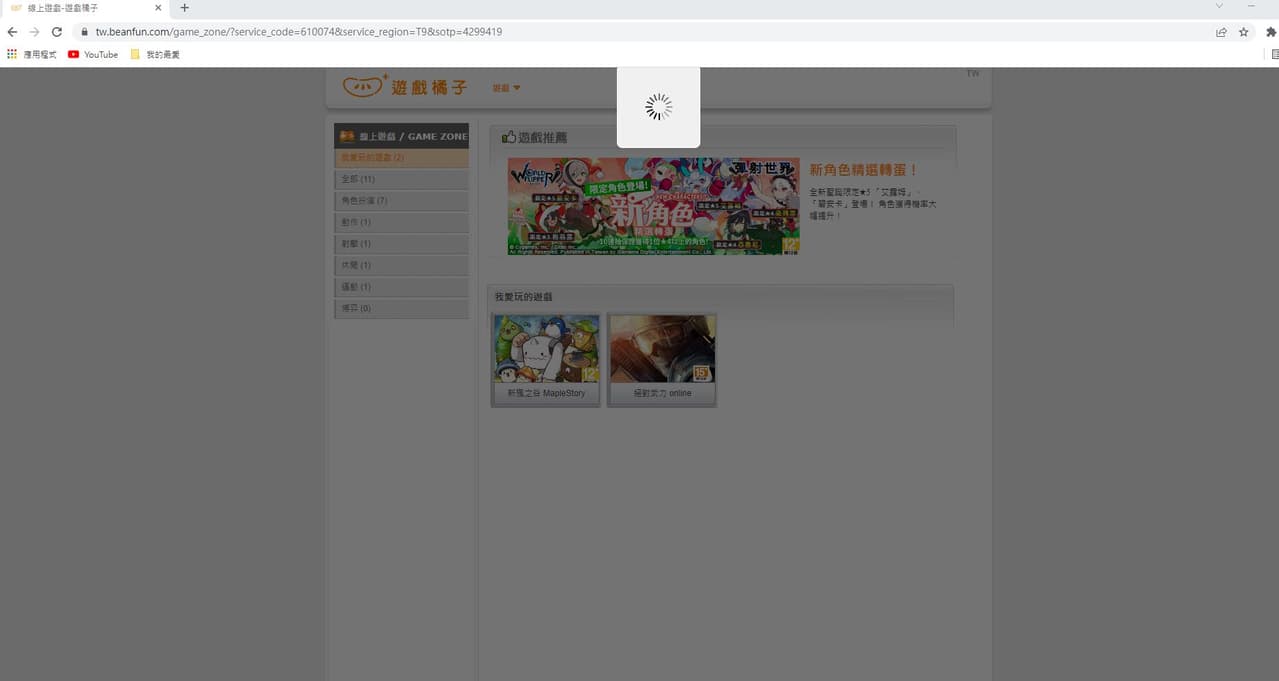The height and width of the screenshot is (681, 1279).
Task: Click the World Flipper 新角色 banner image
Action: 653,206
